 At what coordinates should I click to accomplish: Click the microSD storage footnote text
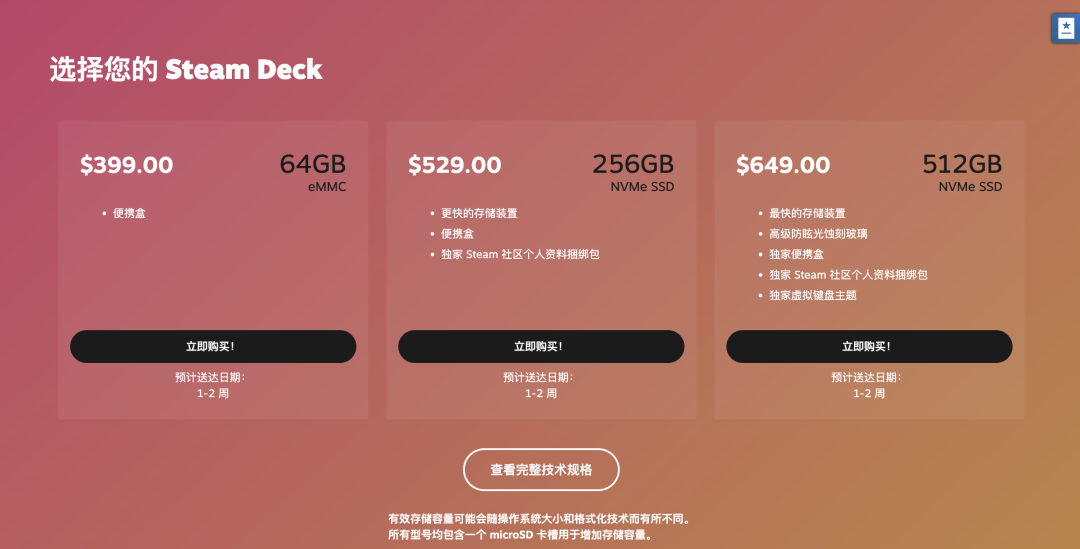click(x=521, y=535)
